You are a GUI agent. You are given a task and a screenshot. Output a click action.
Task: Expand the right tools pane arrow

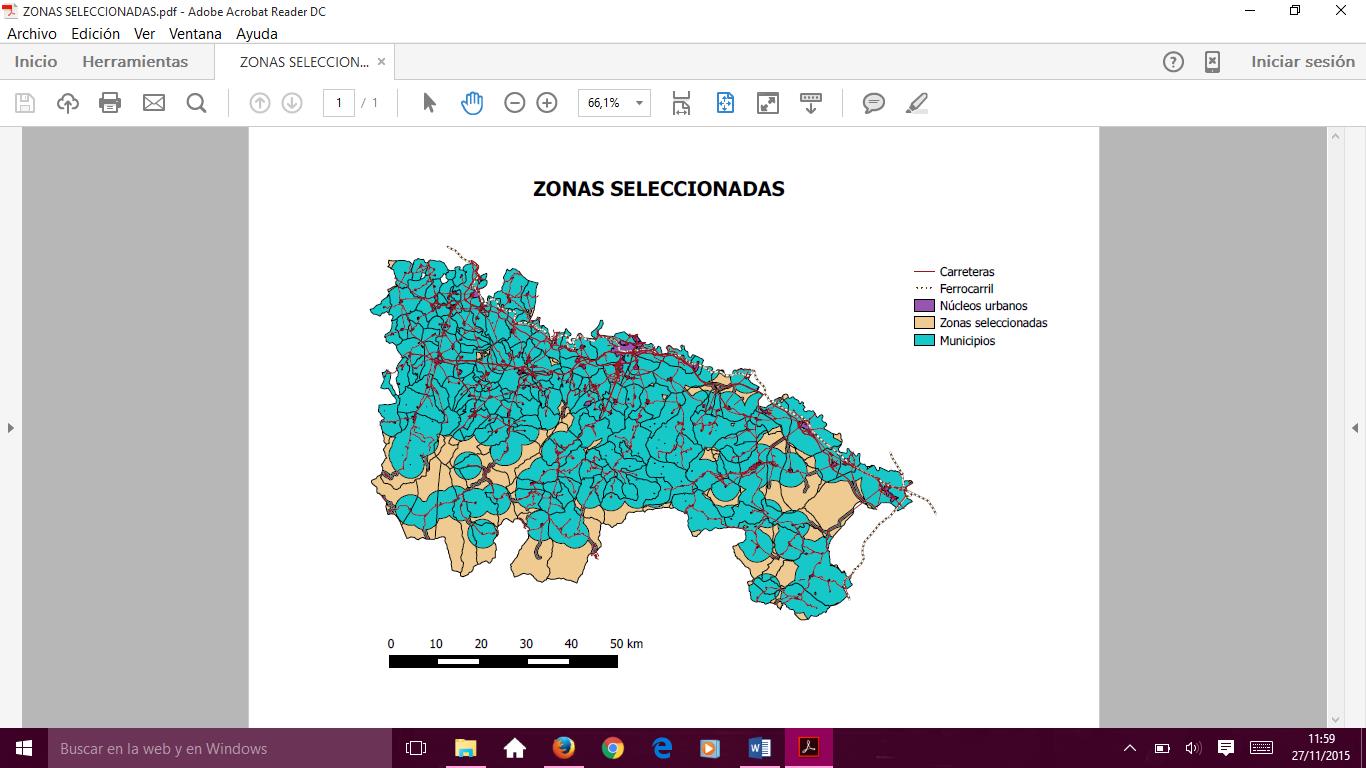pyautogui.click(x=1355, y=428)
